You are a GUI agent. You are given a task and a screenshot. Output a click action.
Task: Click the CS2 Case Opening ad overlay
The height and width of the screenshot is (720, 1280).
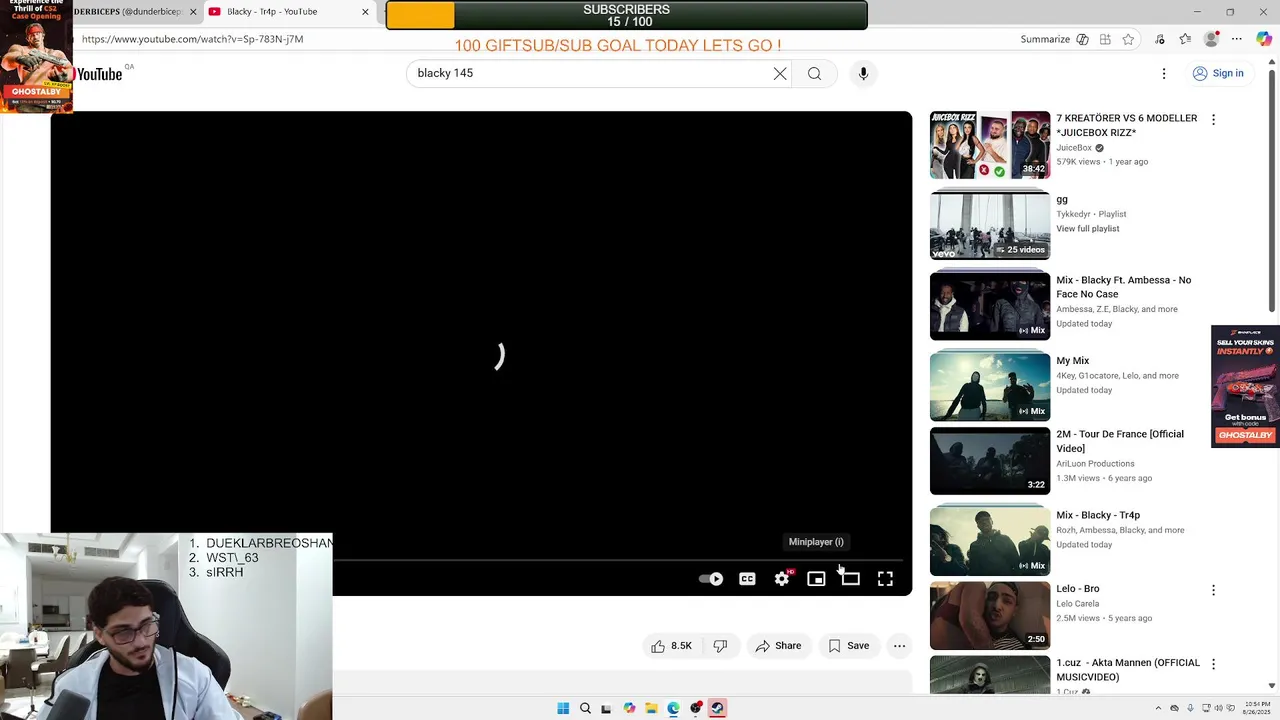(x=36, y=56)
